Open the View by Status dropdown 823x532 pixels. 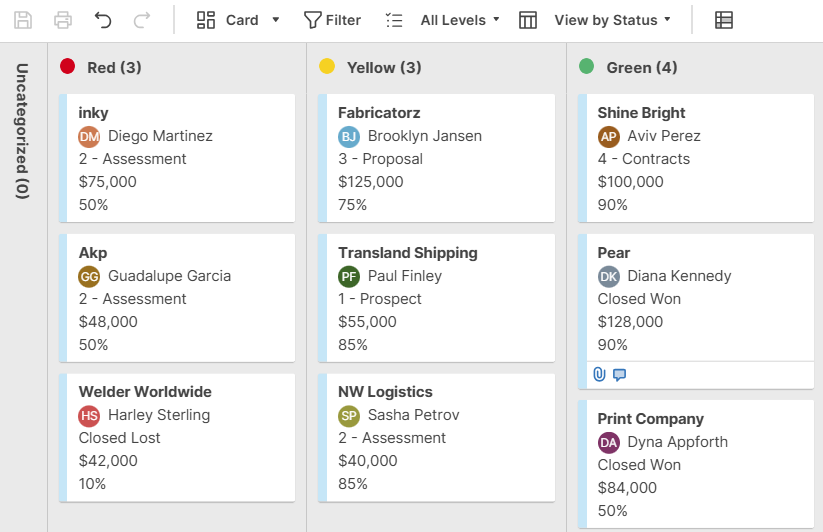coord(612,20)
